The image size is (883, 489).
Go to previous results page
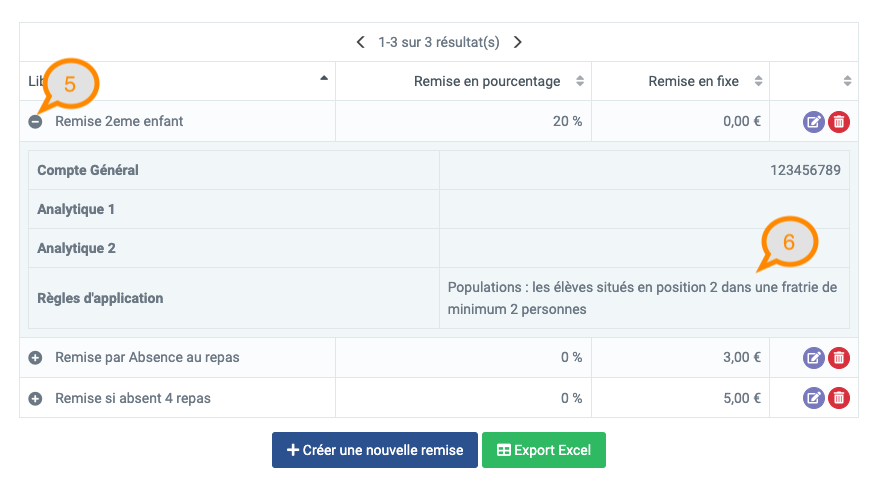click(361, 42)
